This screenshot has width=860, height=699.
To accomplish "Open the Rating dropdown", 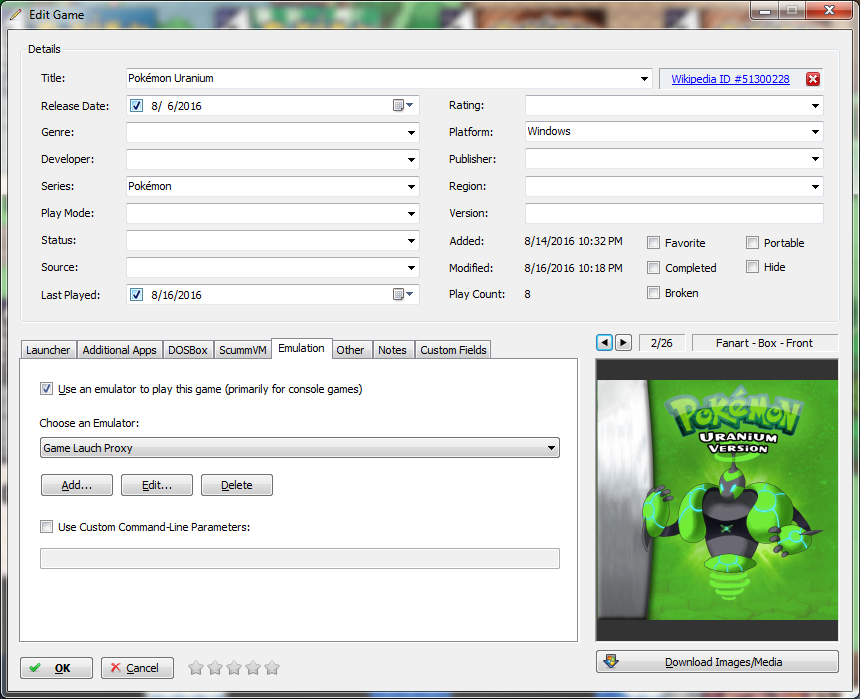I will pos(815,105).
